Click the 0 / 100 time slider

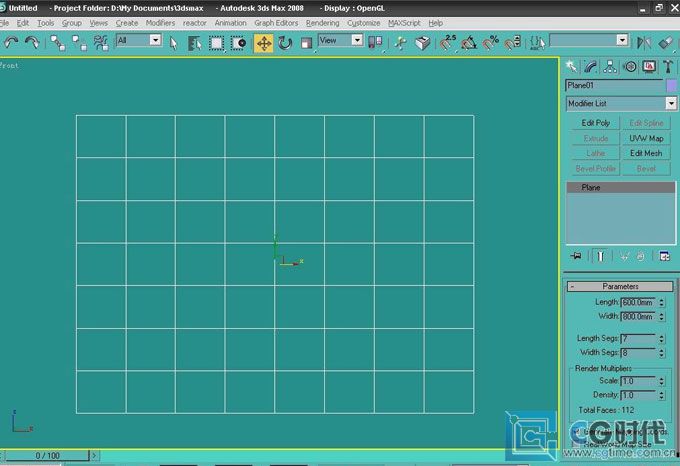coord(48,456)
